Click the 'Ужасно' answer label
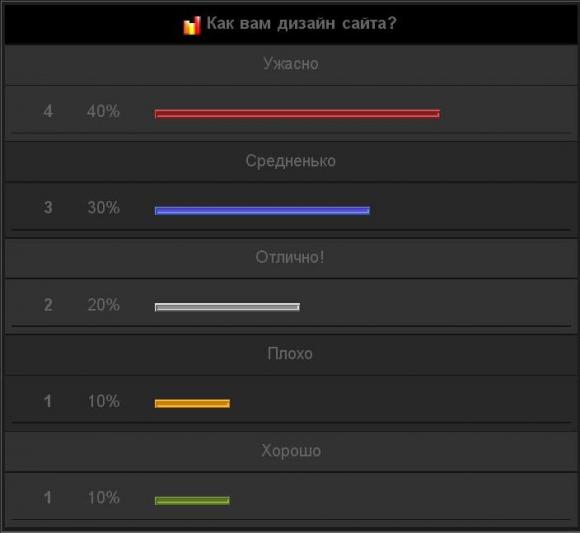Image resolution: width=580 pixels, height=533 pixels. coord(291,64)
